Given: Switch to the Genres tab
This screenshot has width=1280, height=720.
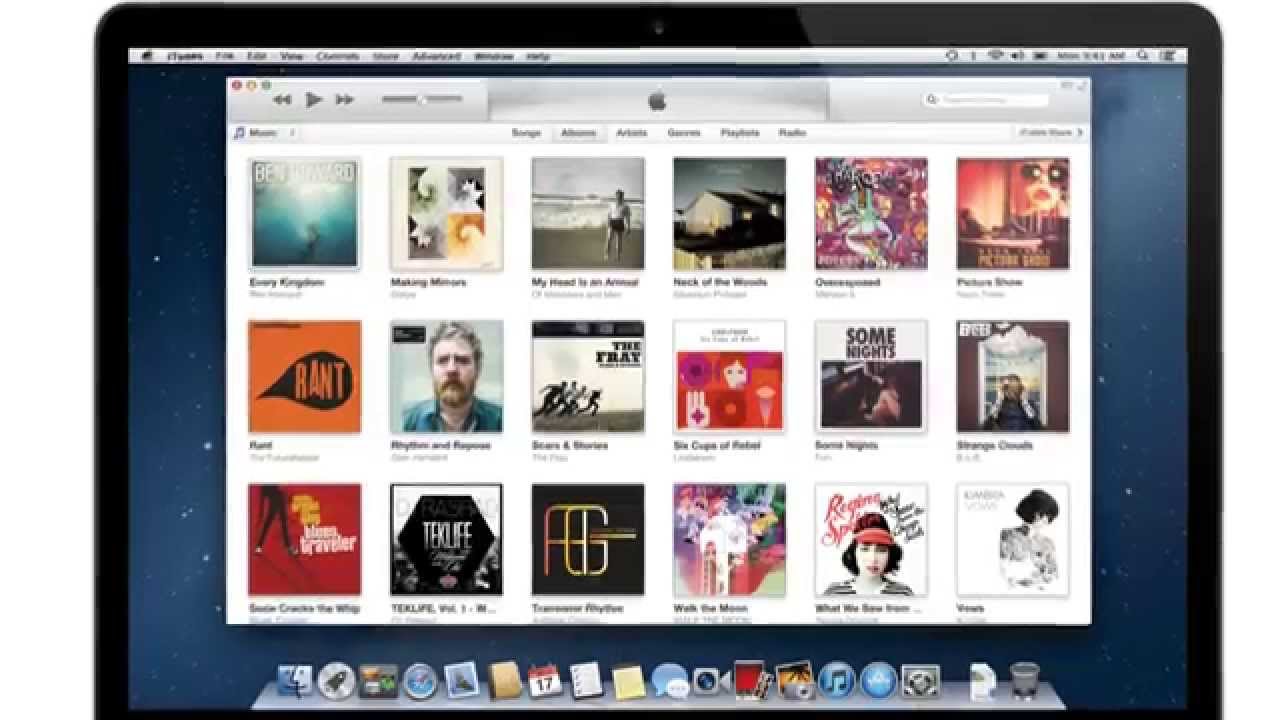Looking at the screenshot, I should pyautogui.click(x=684, y=132).
